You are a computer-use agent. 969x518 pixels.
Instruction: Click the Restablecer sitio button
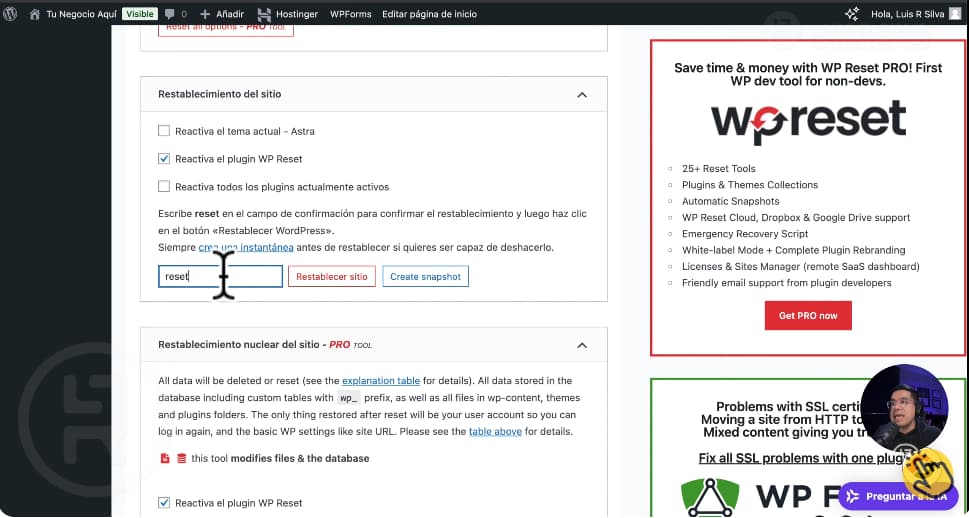point(332,276)
